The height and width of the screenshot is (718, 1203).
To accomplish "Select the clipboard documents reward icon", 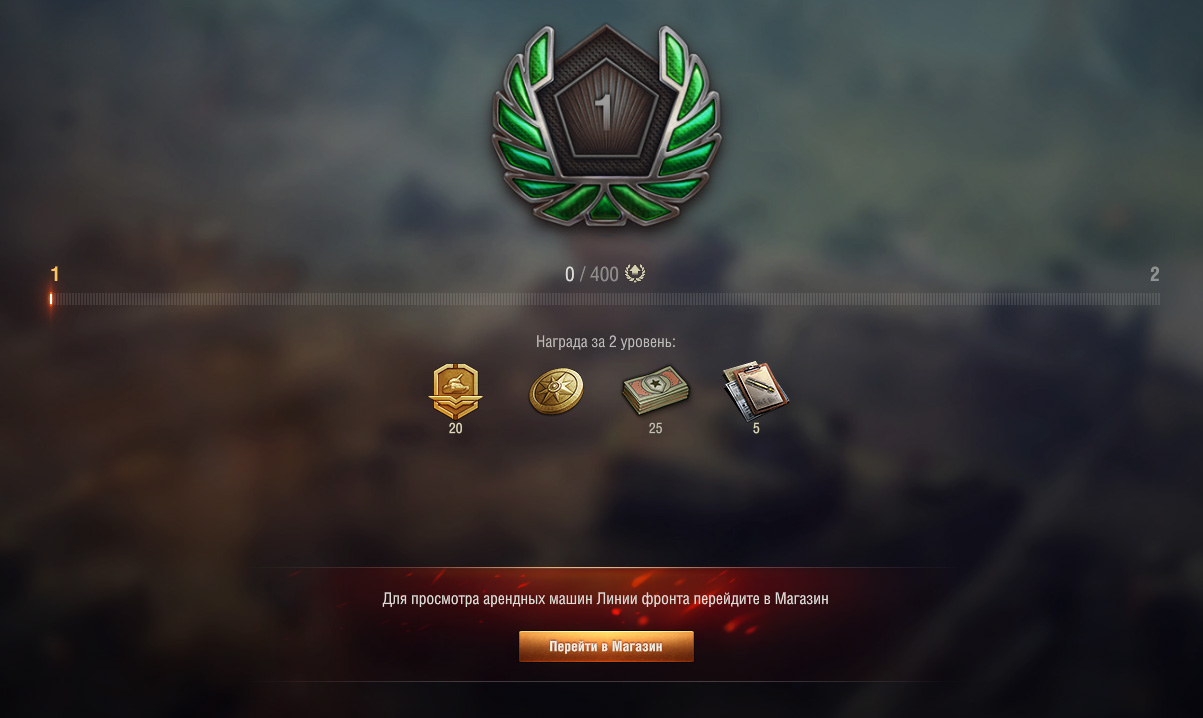I will (x=756, y=391).
